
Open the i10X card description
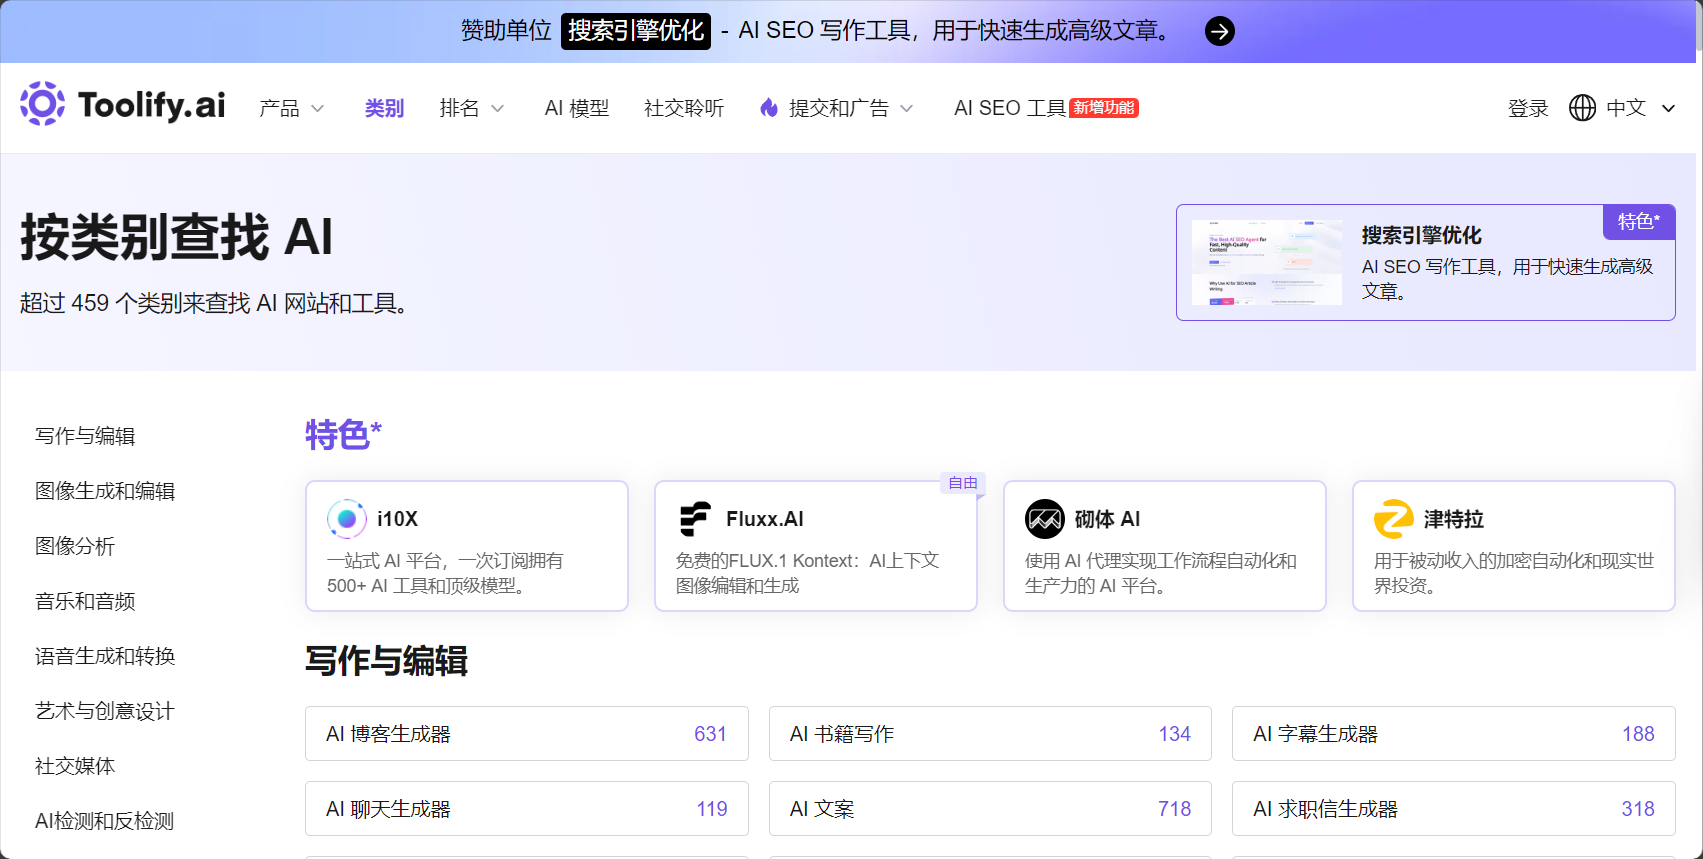pyautogui.click(x=445, y=573)
